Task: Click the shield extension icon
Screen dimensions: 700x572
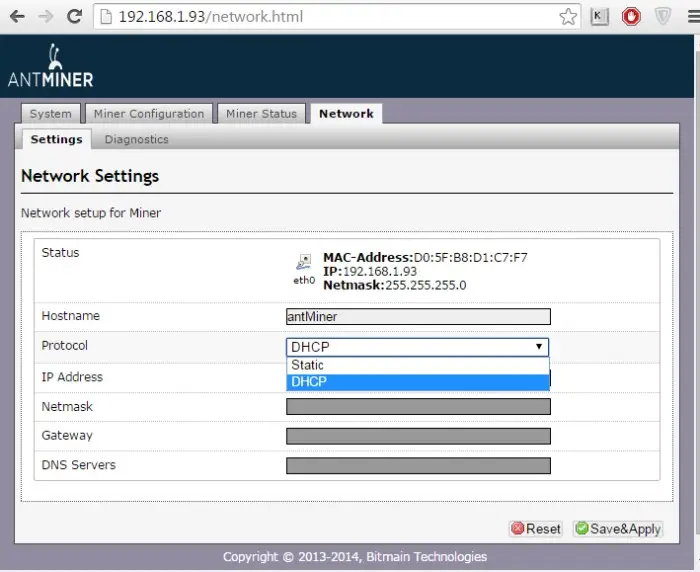Action: 661,17
